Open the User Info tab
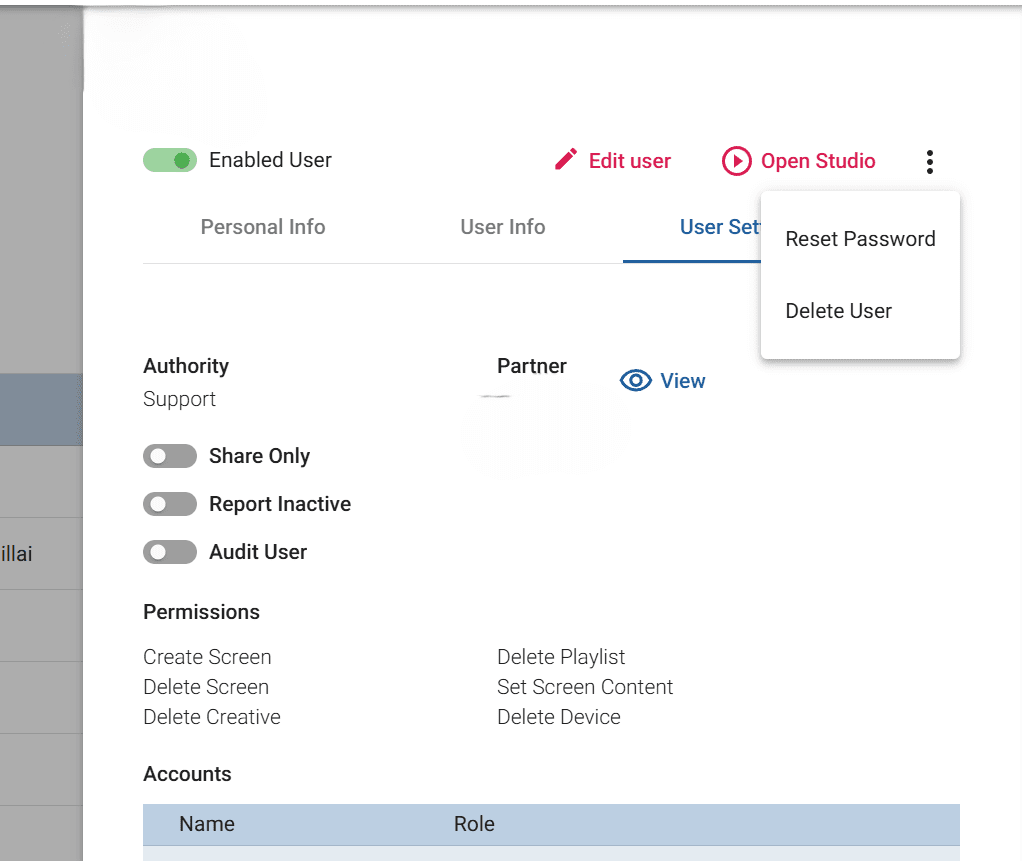1022x861 pixels. (502, 227)
